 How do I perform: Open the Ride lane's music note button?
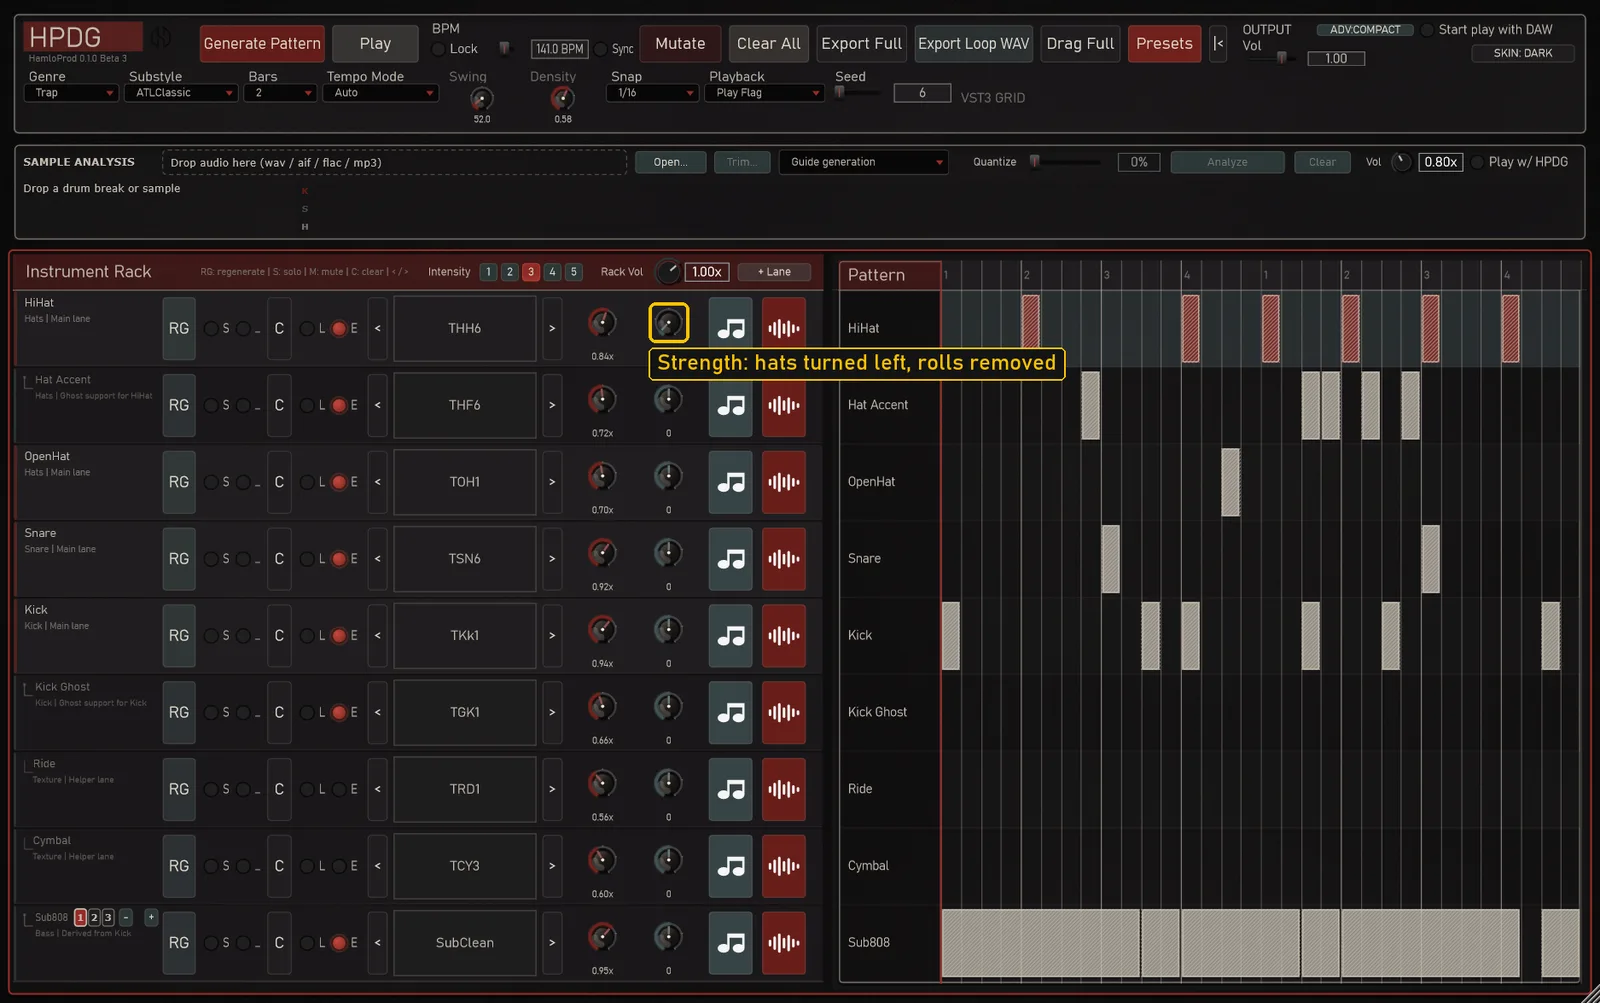click(731, 789)
